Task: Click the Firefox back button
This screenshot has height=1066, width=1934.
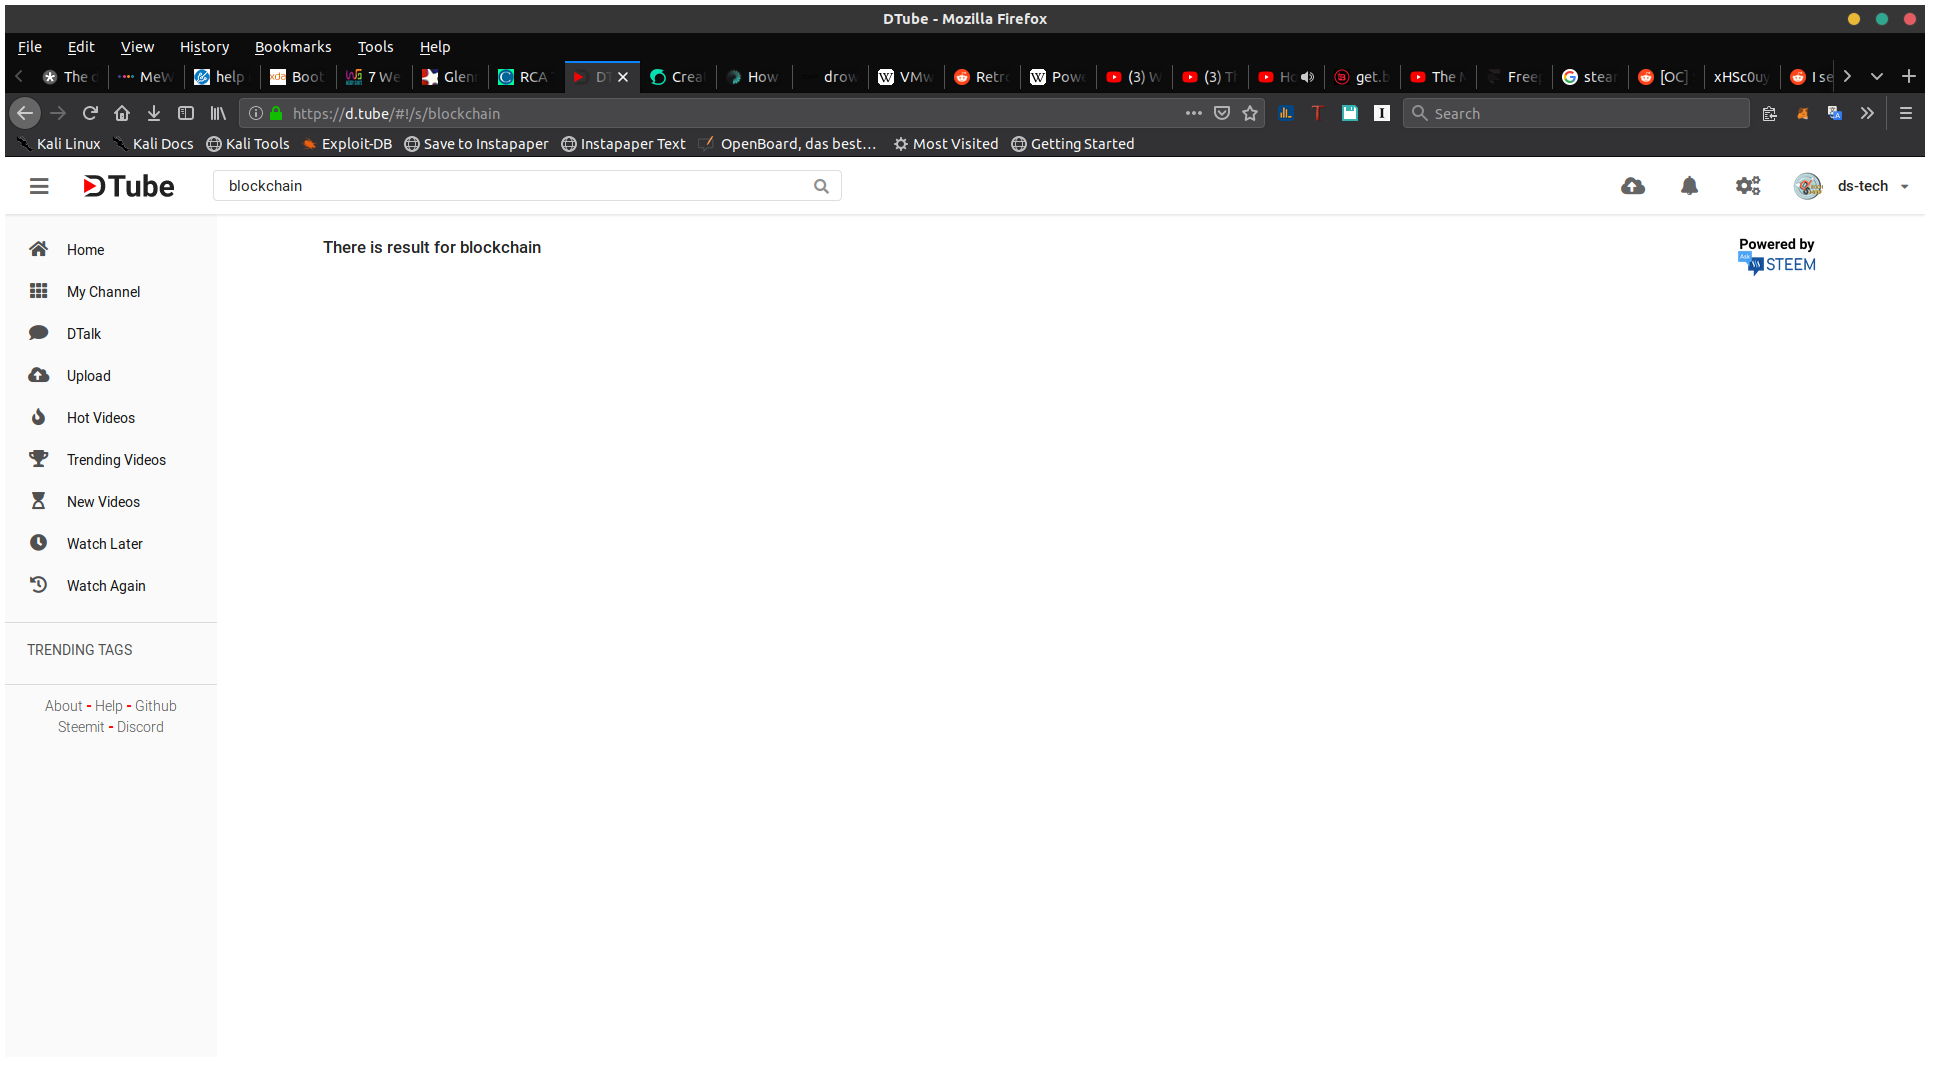Action: [x=25, y=113]
